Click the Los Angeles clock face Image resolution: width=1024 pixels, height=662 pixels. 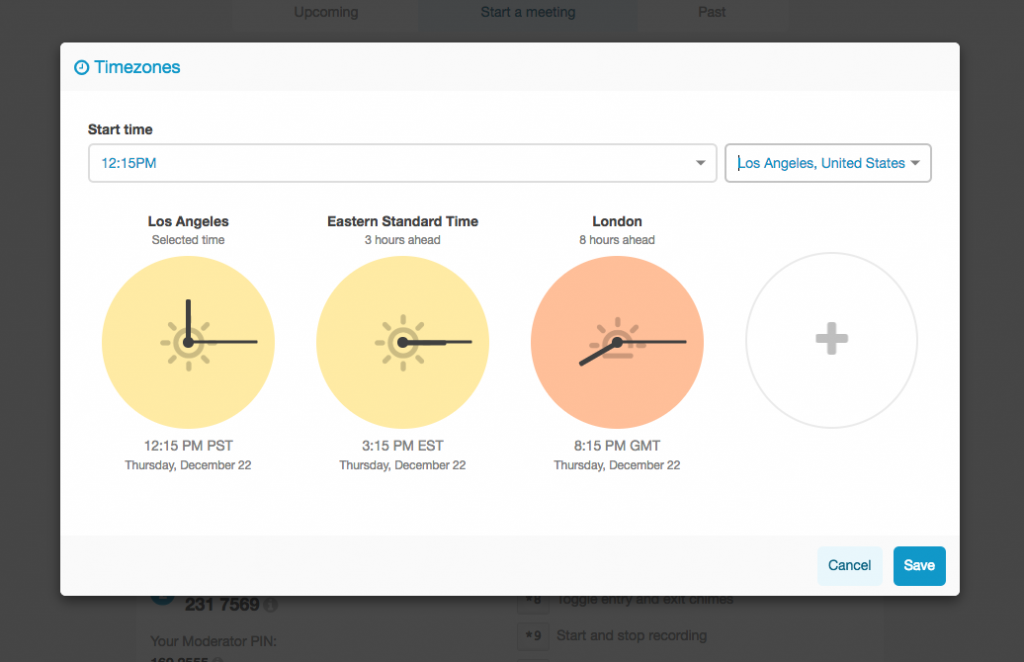[x=188, y=342]
